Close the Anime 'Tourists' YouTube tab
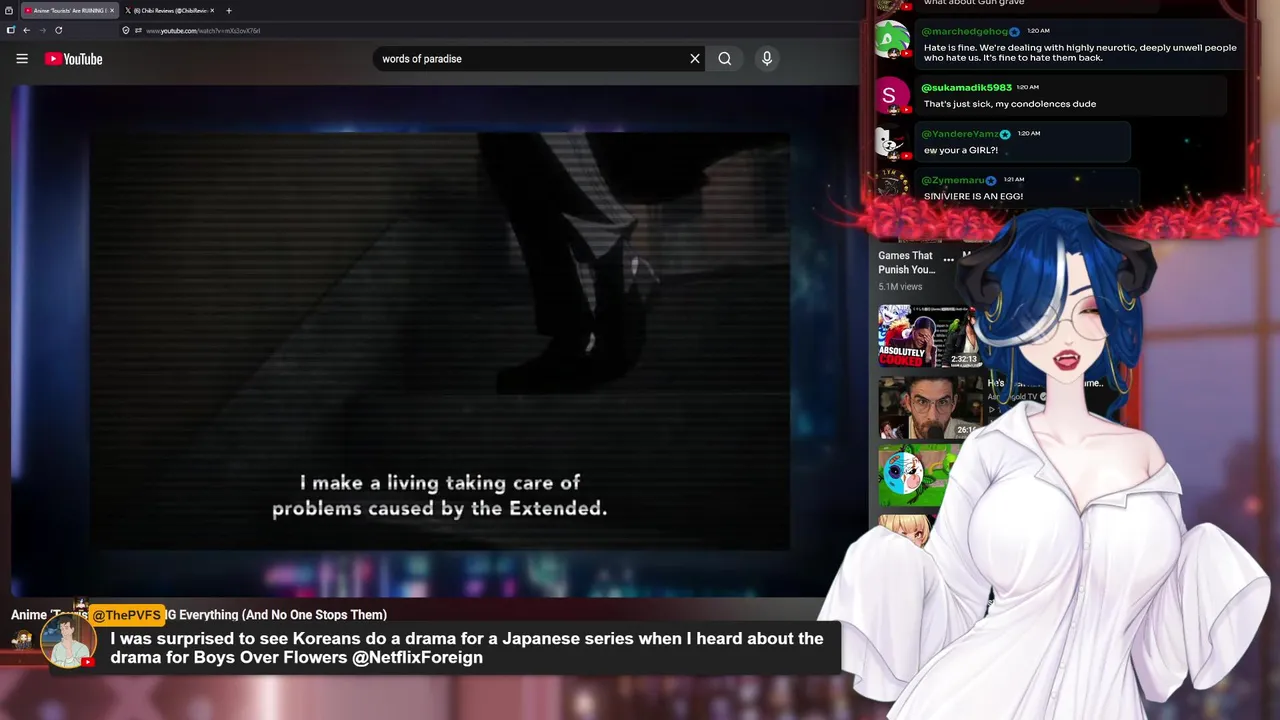This screenshot has height=720, width=1280. (x=112, y=10)
